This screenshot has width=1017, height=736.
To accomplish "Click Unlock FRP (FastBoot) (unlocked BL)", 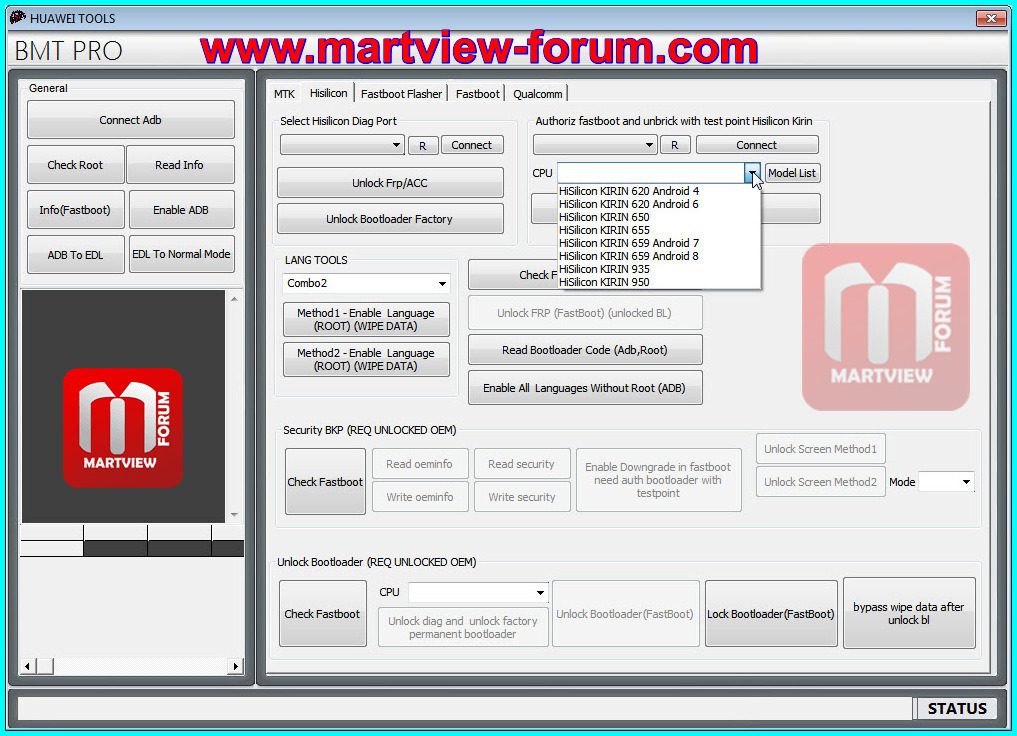I will [584, 313].
